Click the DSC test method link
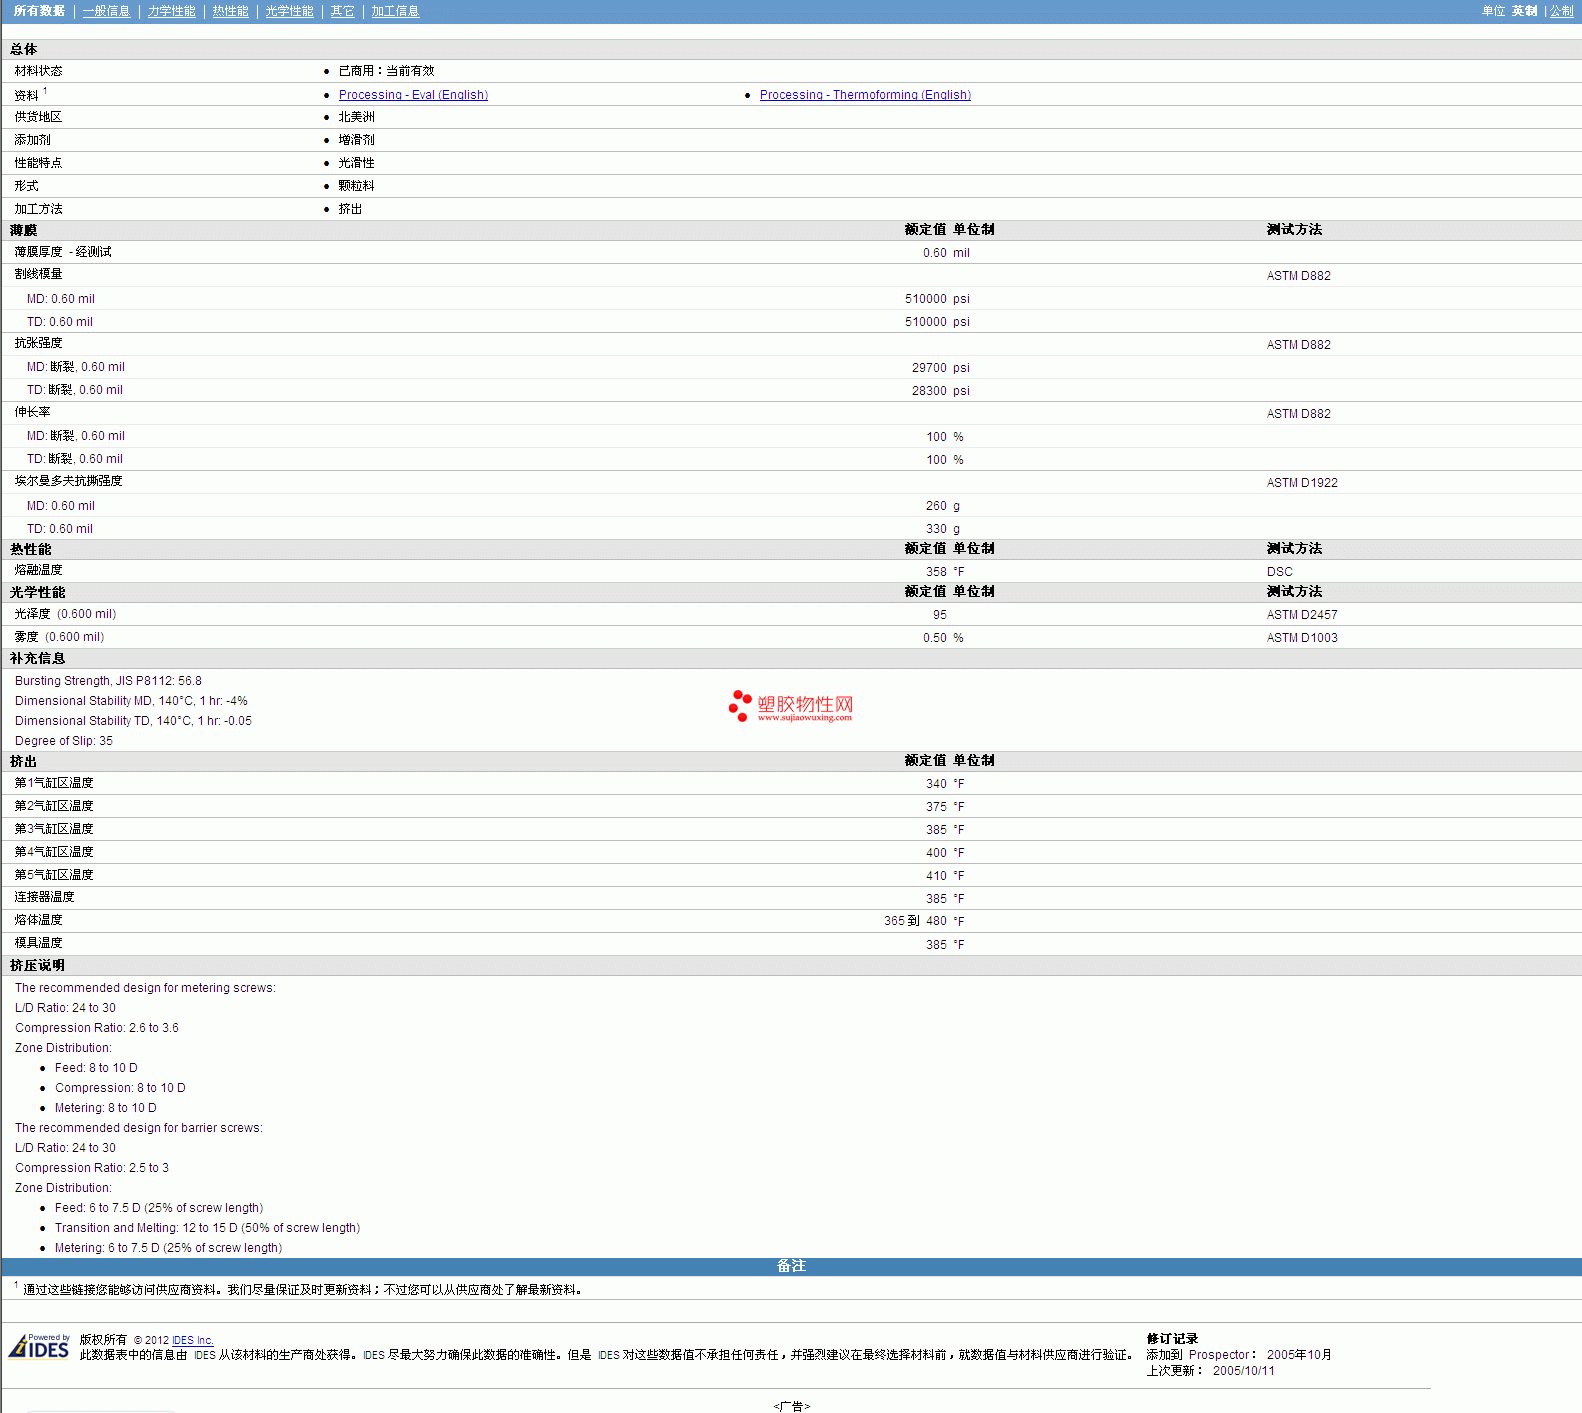The width and height of the screenshot is (1582, 1413). pos(1279,572)
